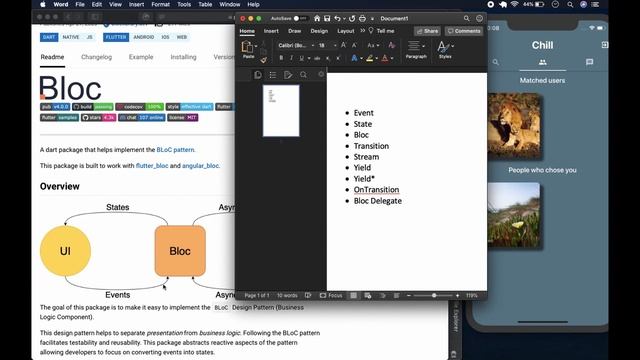Screen dimensions: 640x360
Task: Expand the Paragraph group dropdown
Action: click(423, 46)
